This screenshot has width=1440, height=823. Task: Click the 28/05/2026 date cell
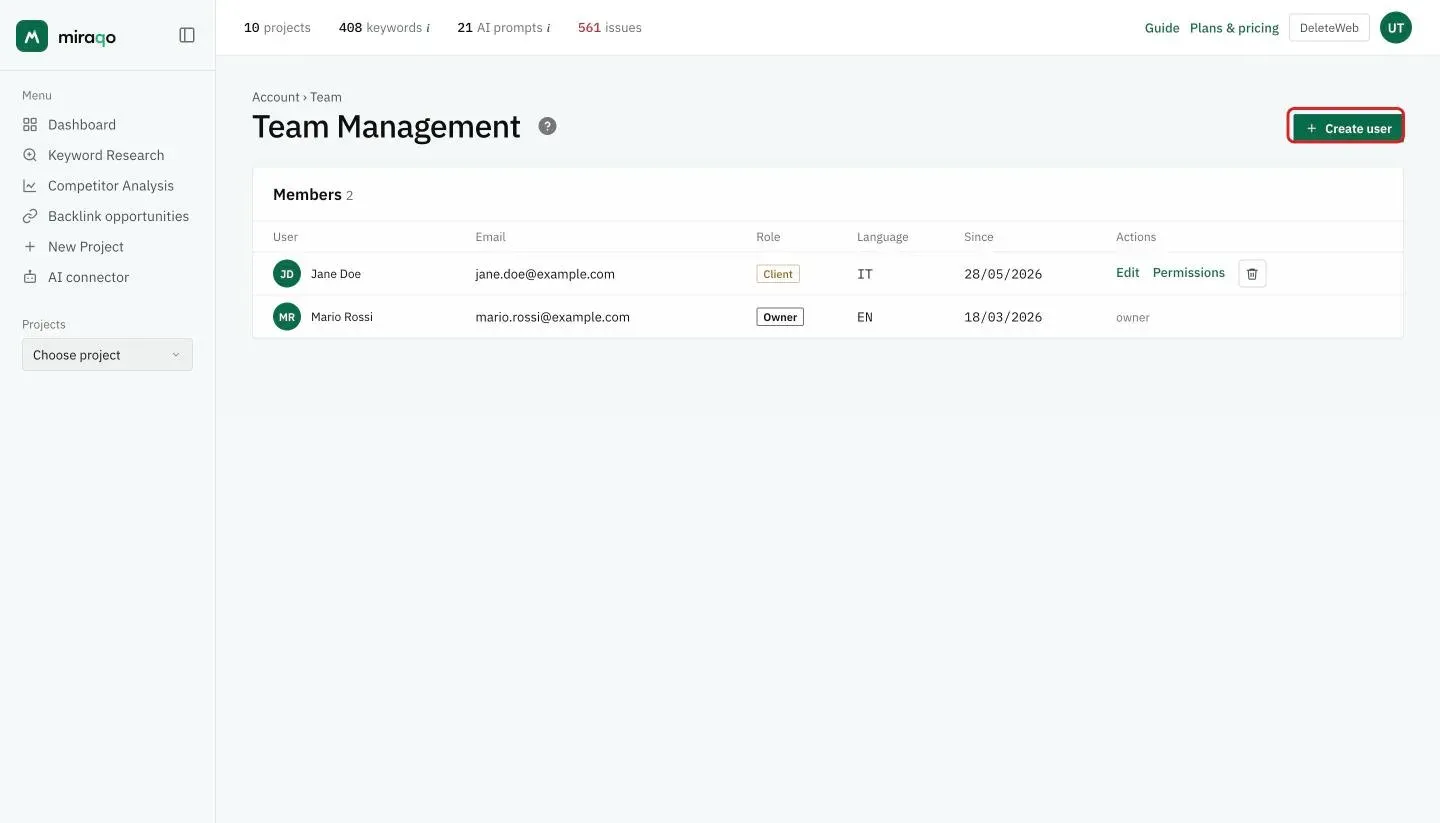click(x=1003, y=274)
